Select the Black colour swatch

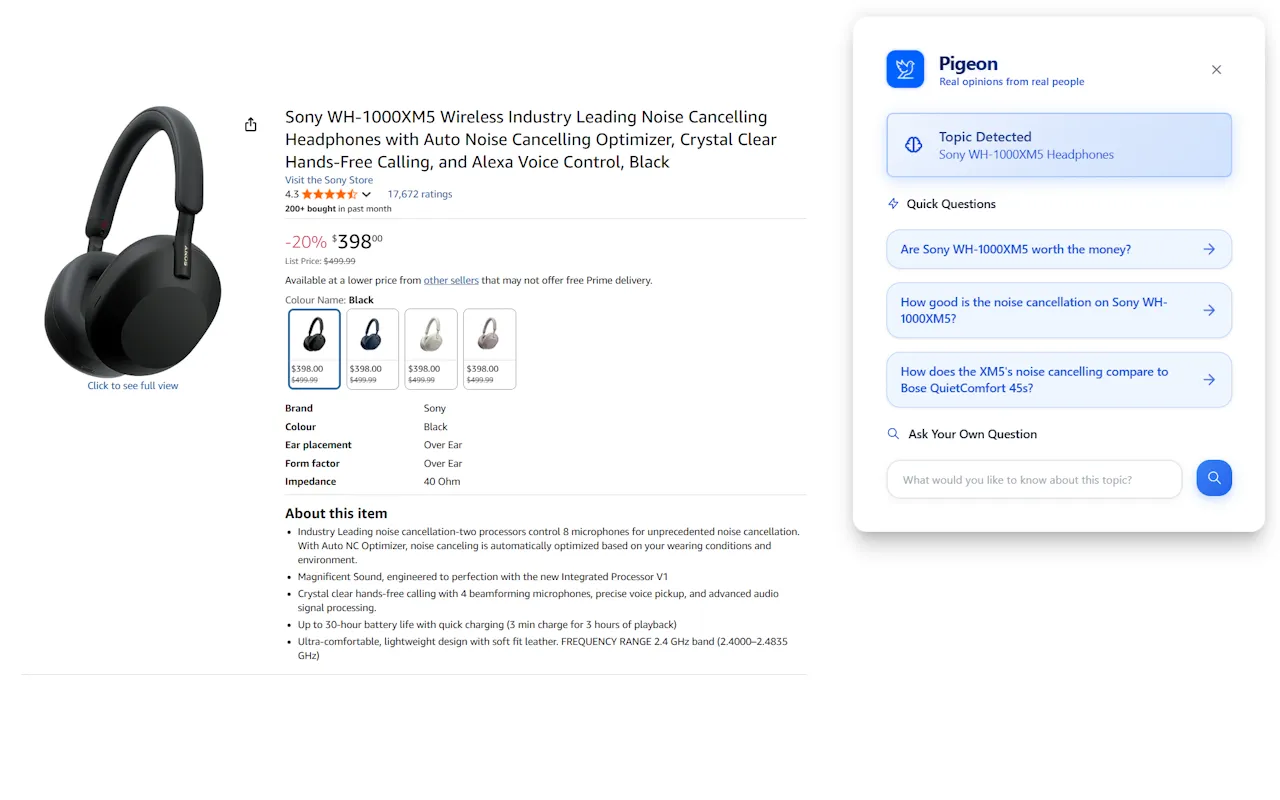pos(314,348)
